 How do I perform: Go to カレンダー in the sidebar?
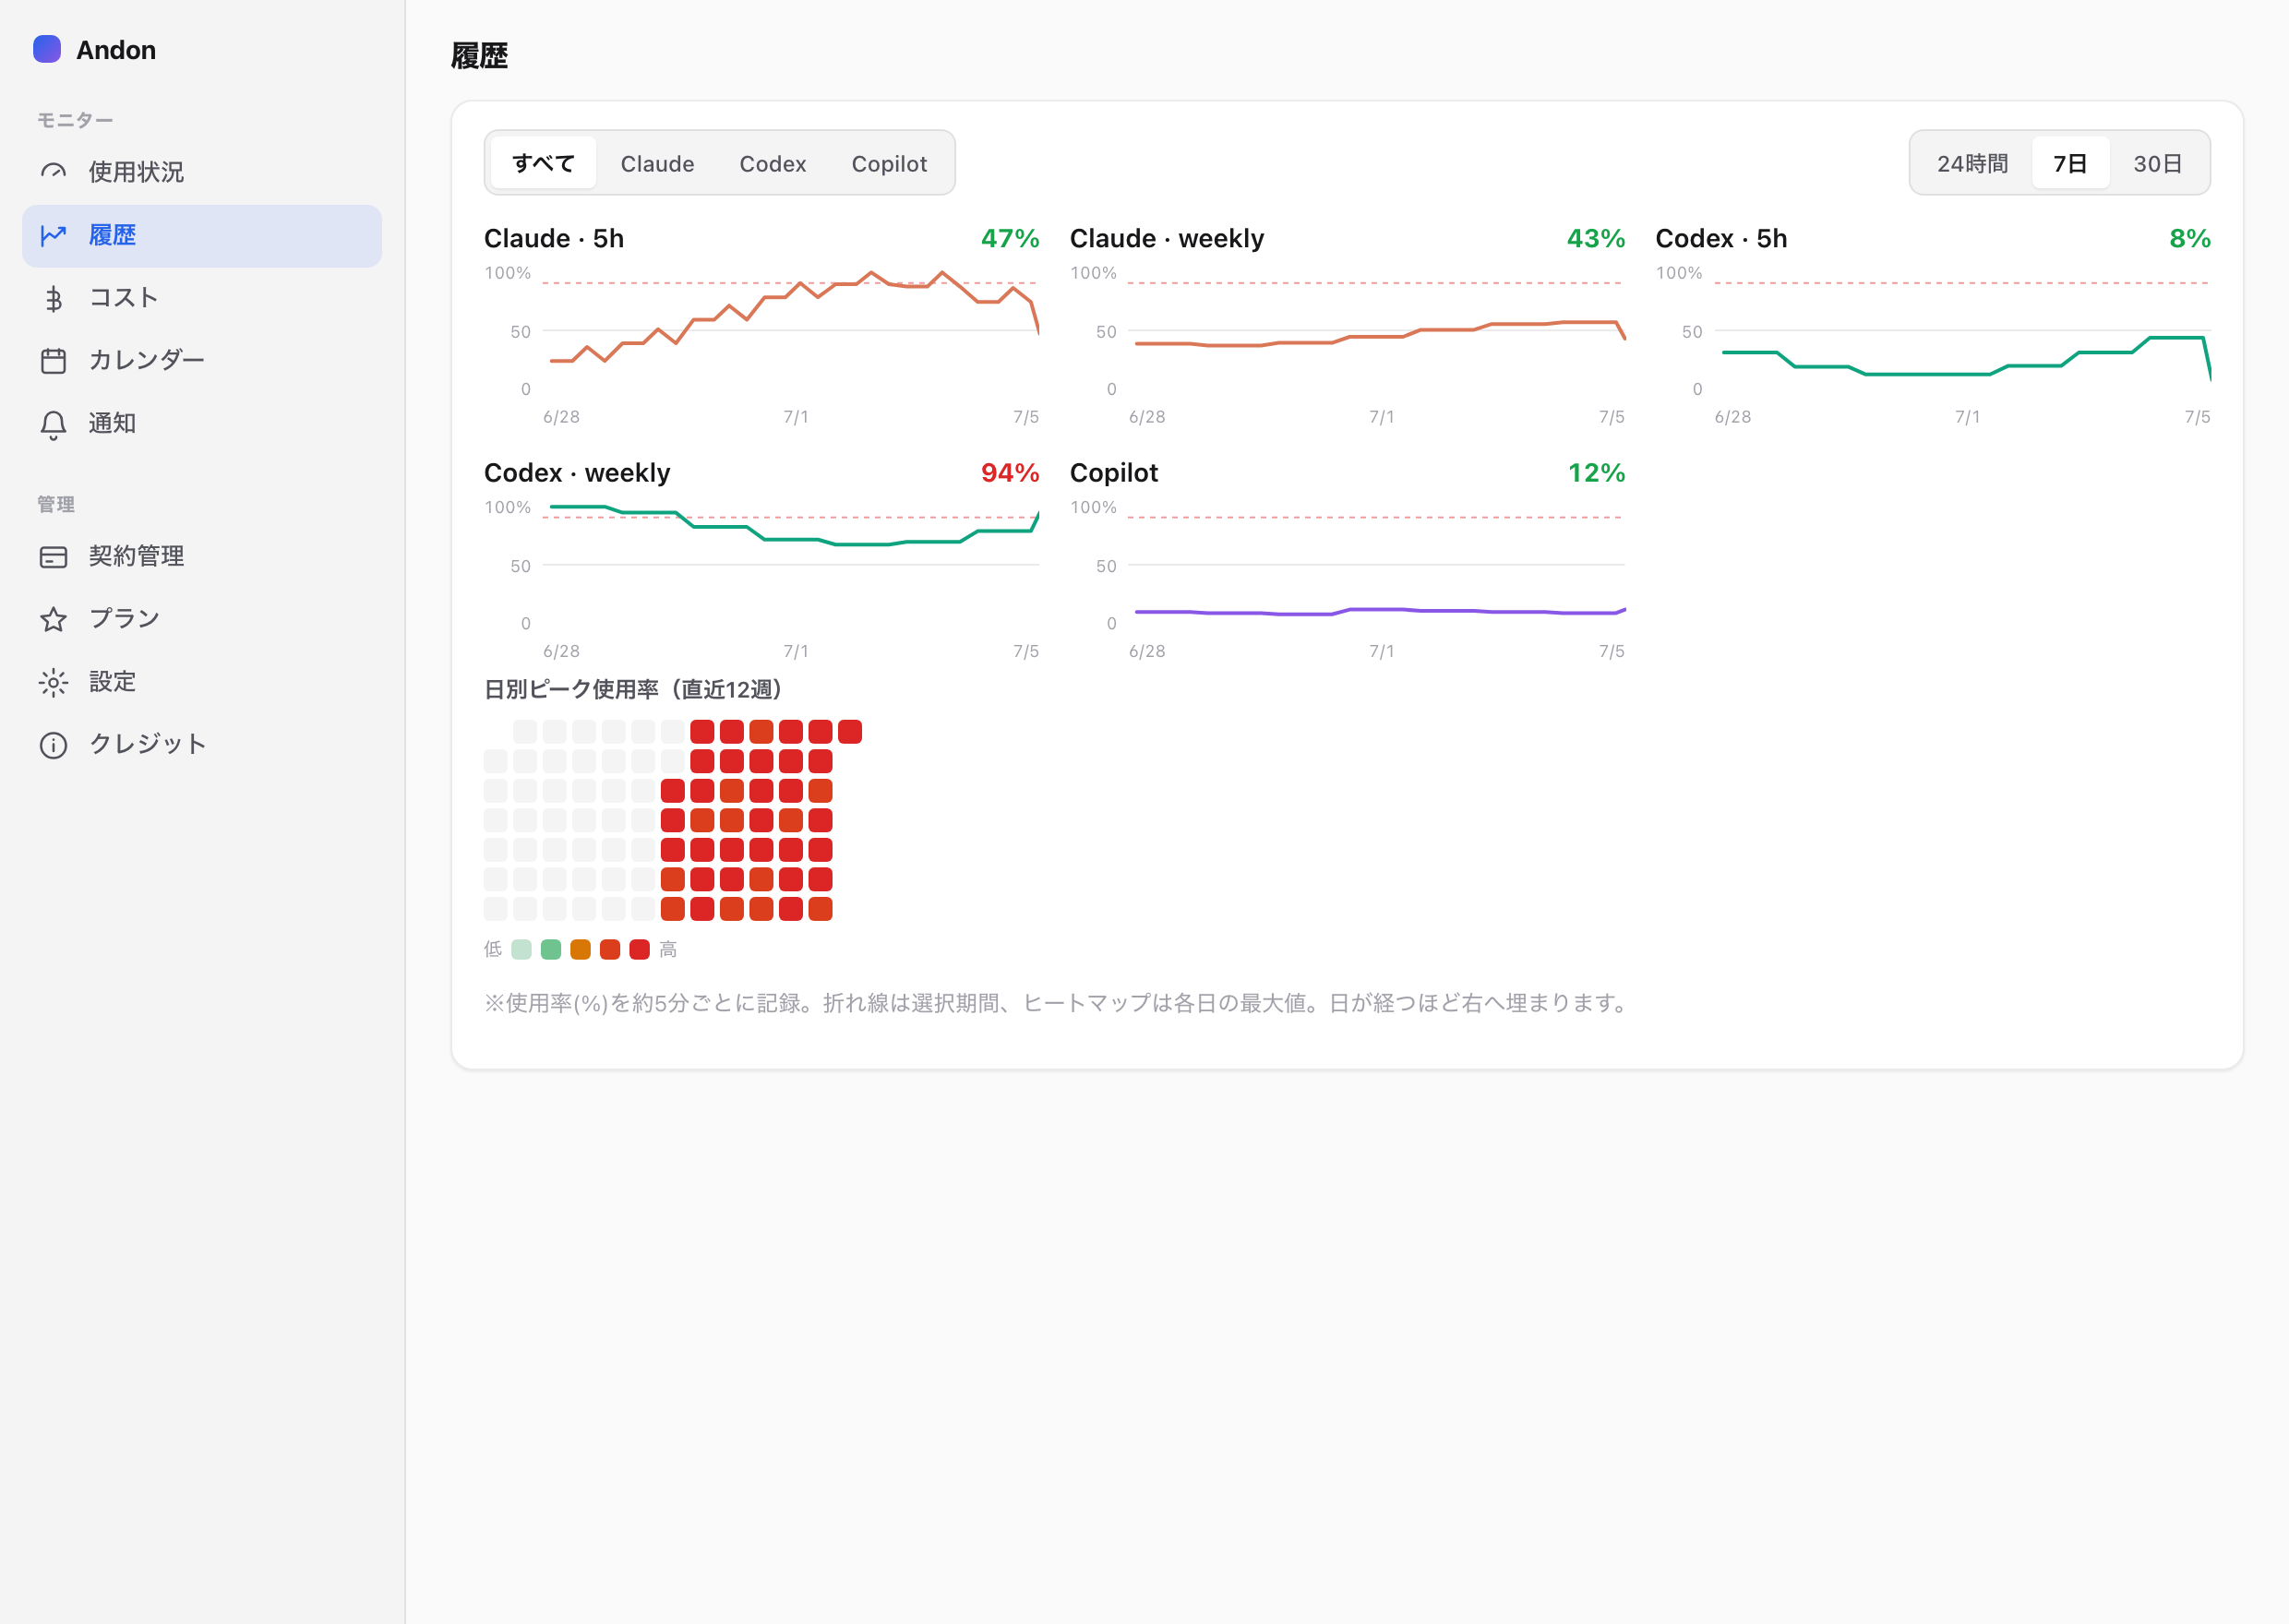coord(202,360)
